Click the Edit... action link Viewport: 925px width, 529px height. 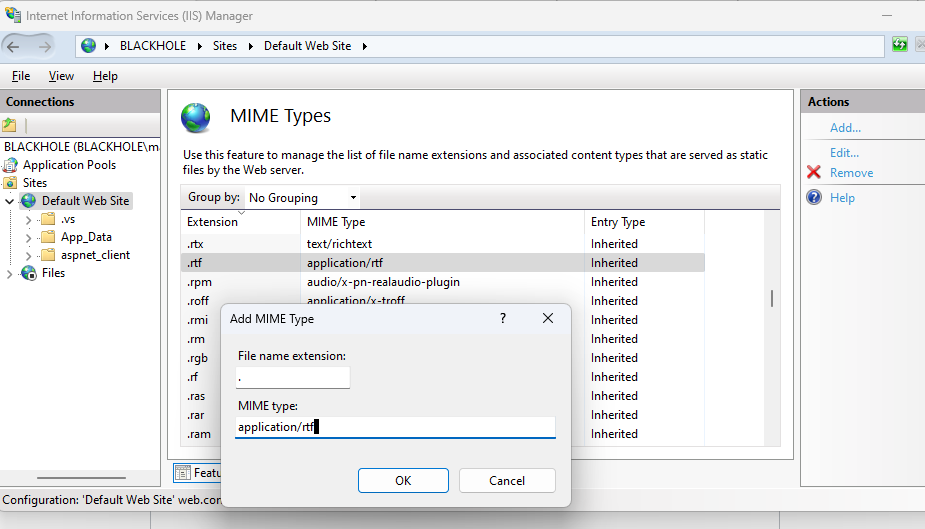coord(844,153)
